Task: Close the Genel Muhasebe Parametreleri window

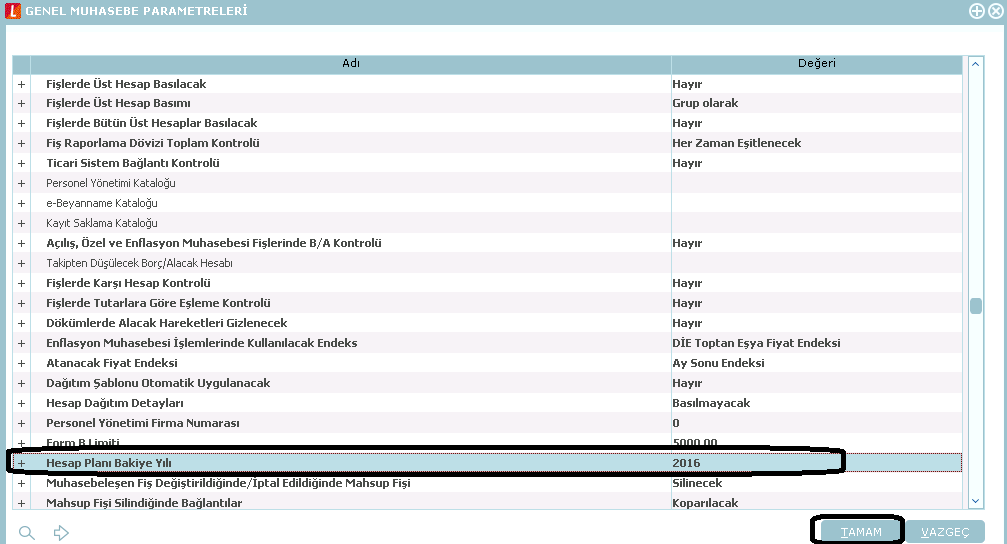Action: coord(995,11)
